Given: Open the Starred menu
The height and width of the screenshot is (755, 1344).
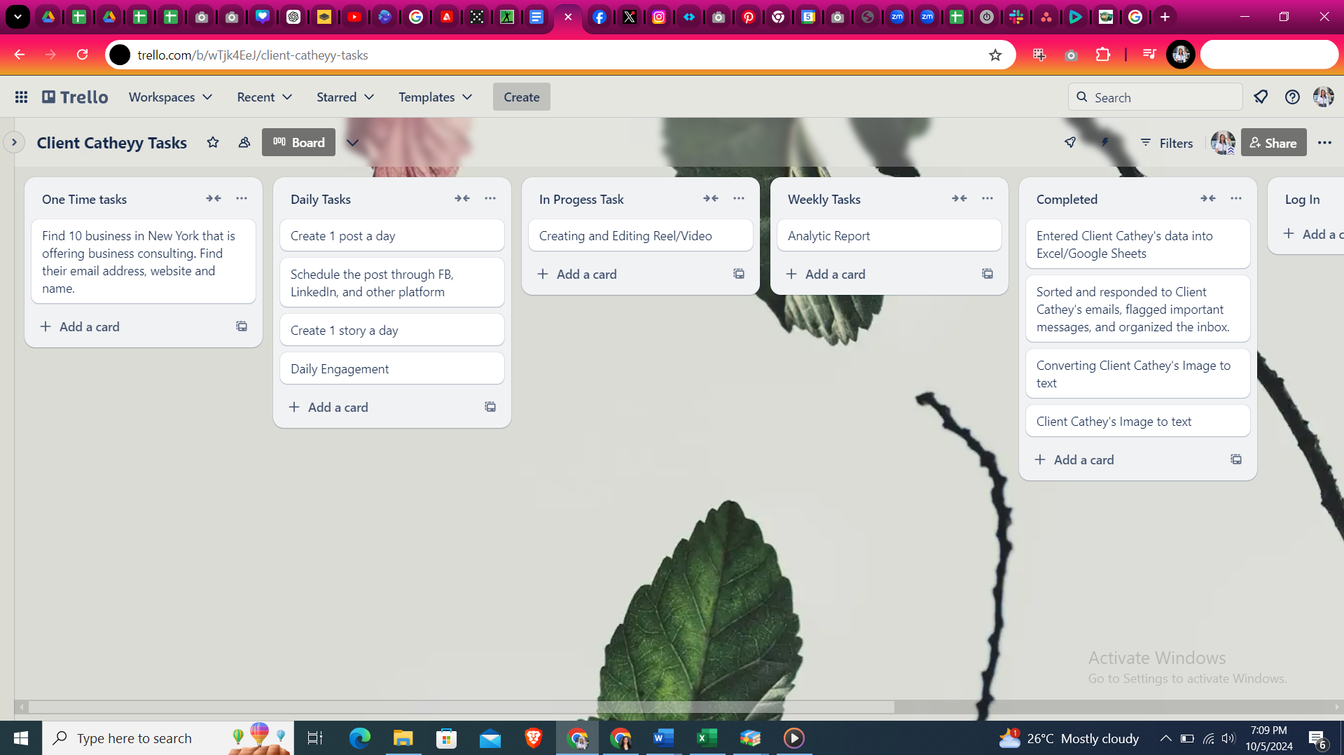Looking at the screenshot, I should coord(345,97).
